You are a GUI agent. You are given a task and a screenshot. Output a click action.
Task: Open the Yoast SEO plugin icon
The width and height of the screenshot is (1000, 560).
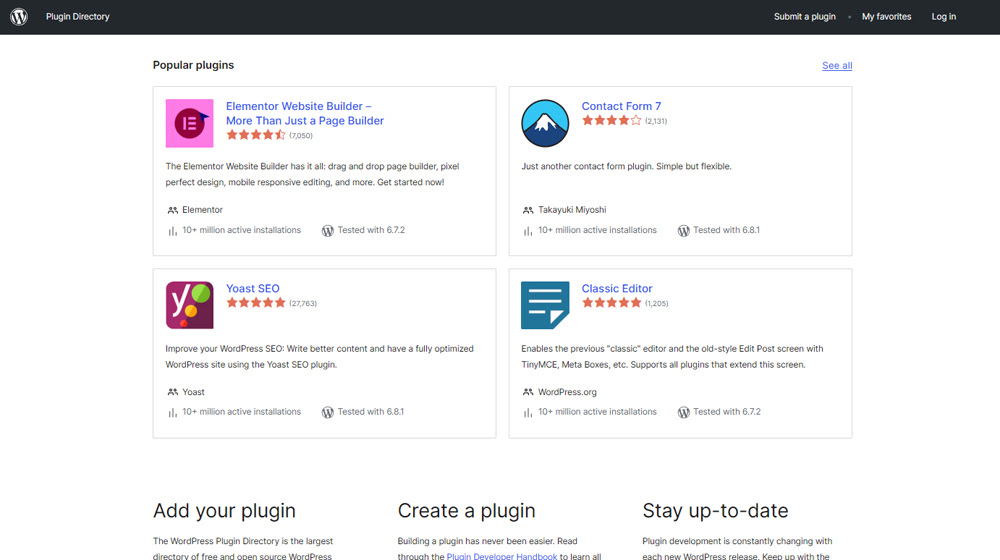189,306
